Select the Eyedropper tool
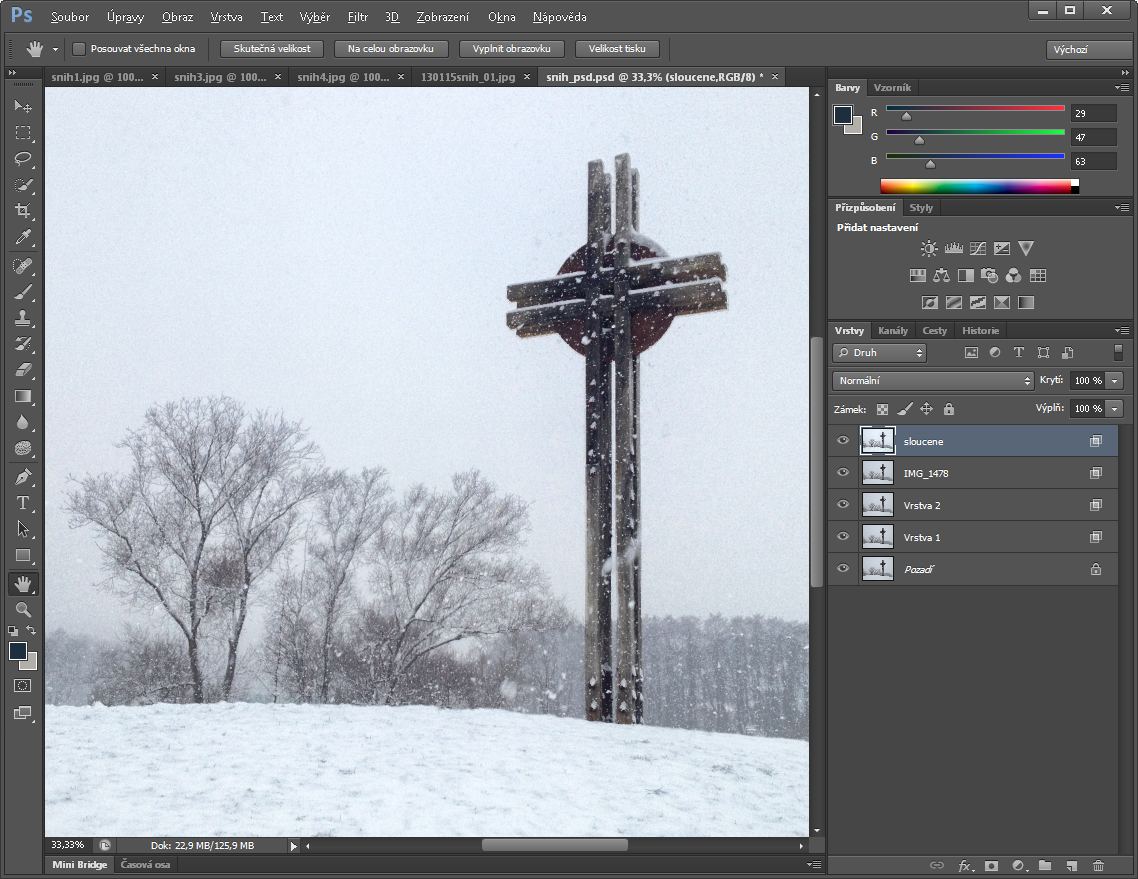This screenshot has height=879, width=1138. (x=23, y=237)
